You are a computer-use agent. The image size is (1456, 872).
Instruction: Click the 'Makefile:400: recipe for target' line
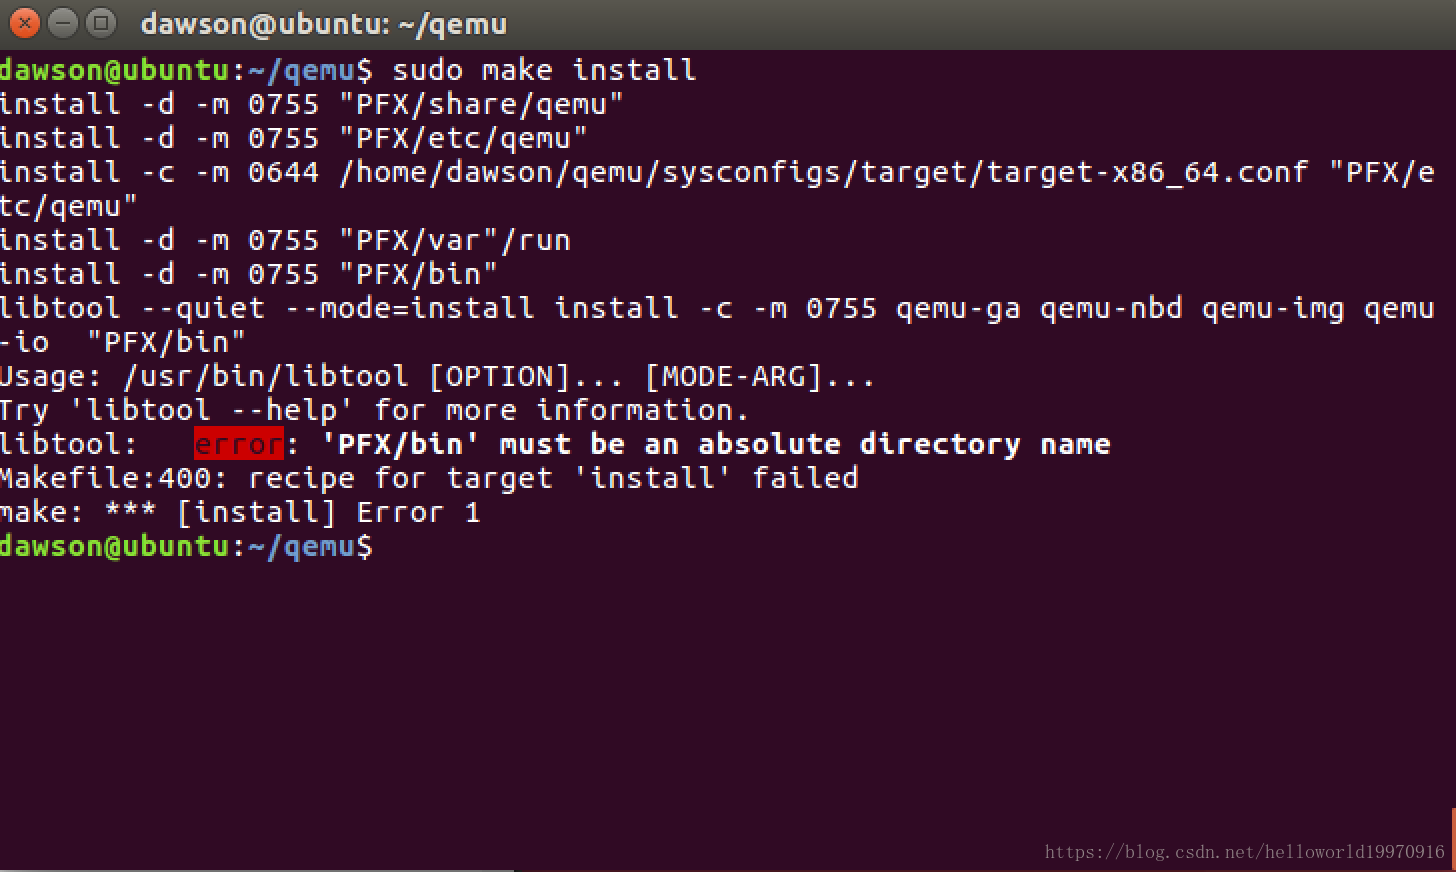429,478
